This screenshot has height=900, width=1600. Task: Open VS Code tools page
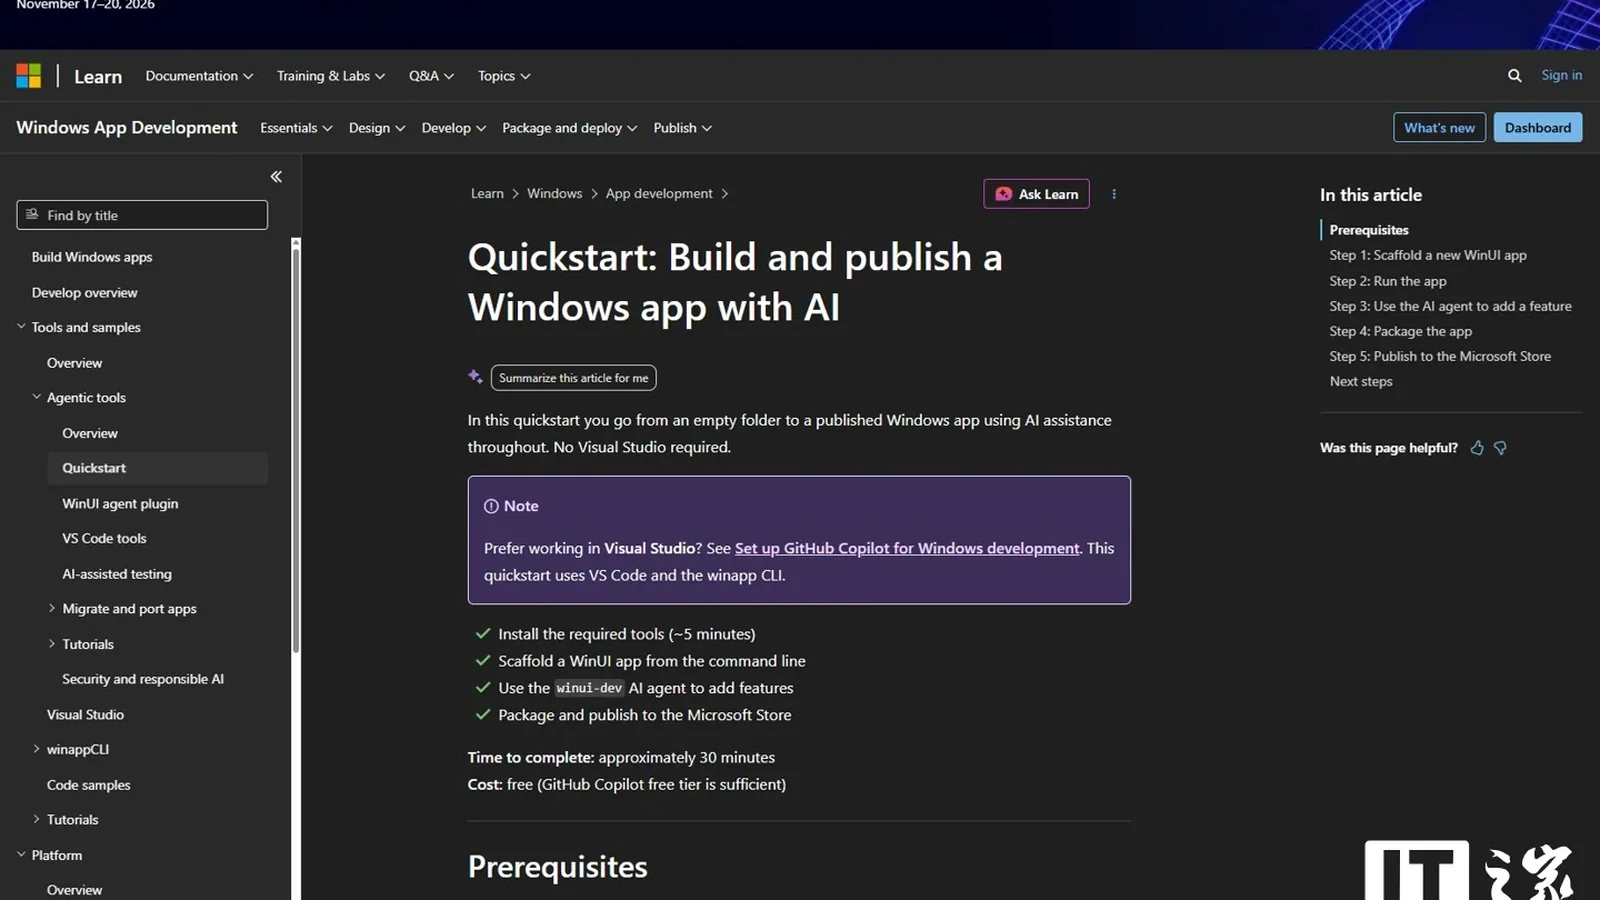(x=104, y=538)
